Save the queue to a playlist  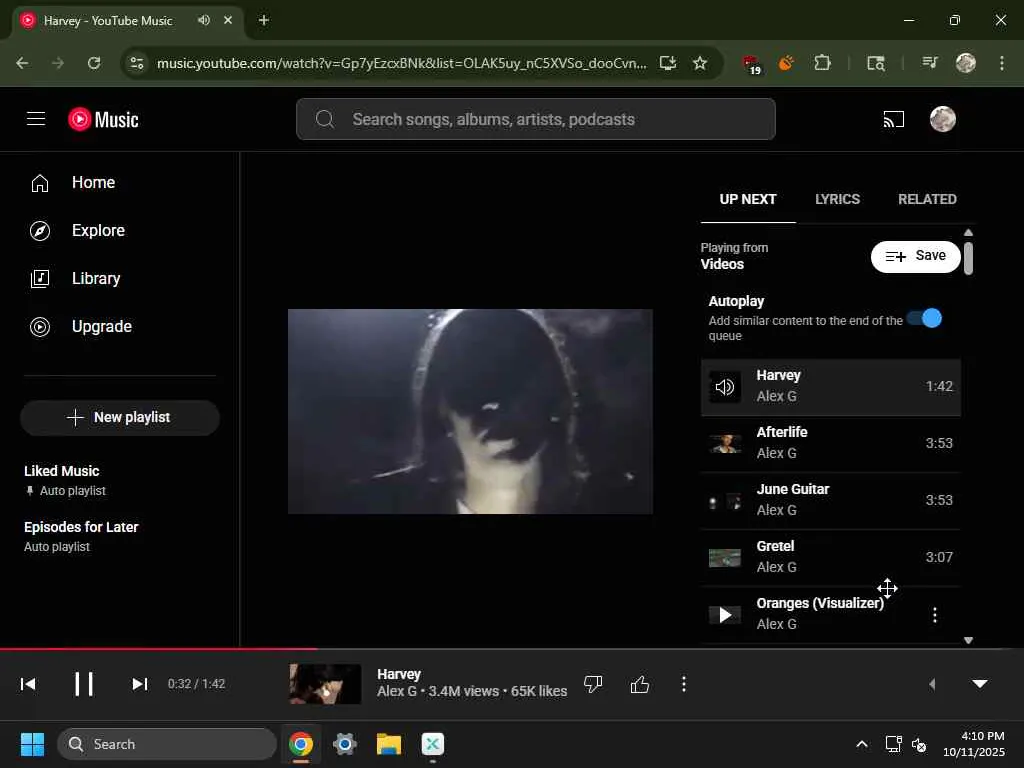[916, 256]
